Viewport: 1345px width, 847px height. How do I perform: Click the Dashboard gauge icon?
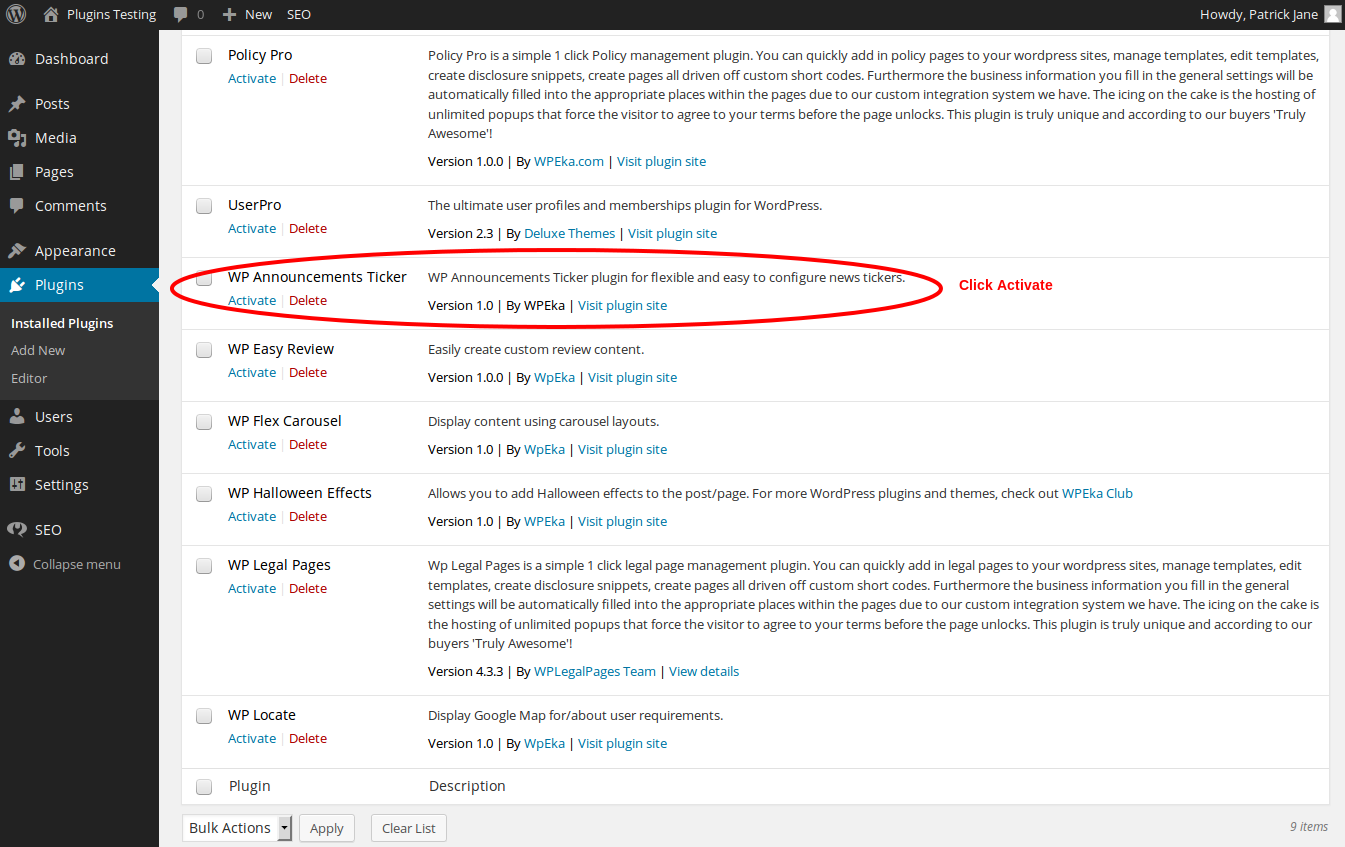click(17, 59)
